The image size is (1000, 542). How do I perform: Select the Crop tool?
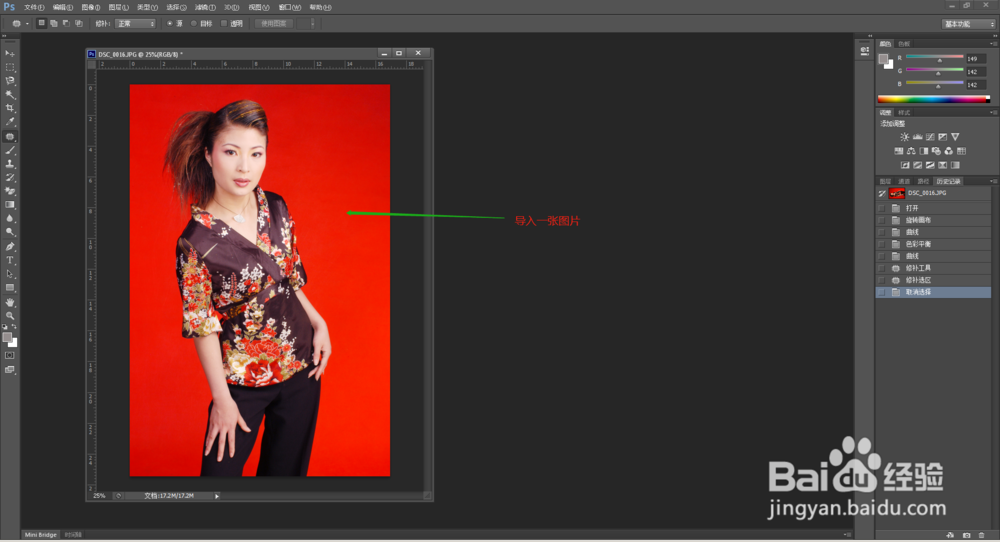click(10, 108)
